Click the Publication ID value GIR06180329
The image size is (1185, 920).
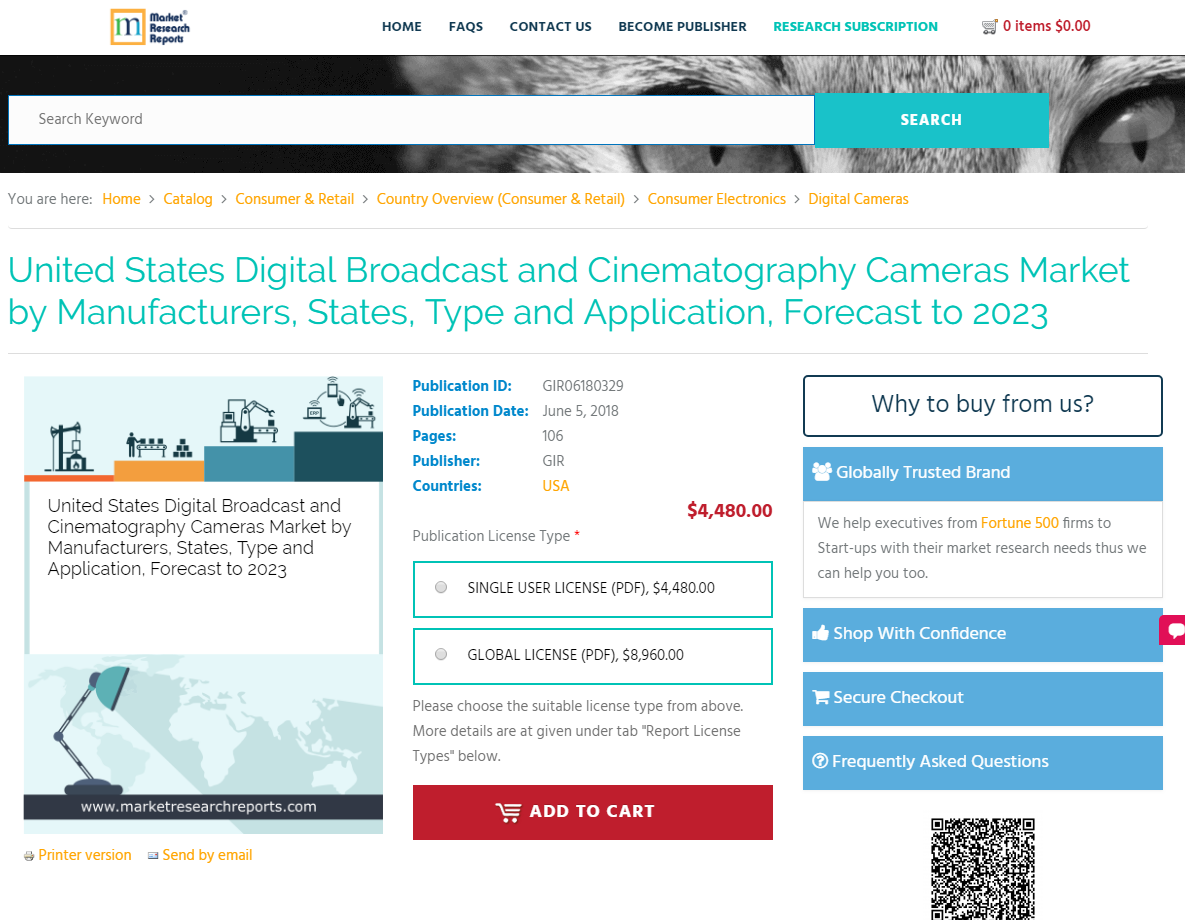[583, 386]
